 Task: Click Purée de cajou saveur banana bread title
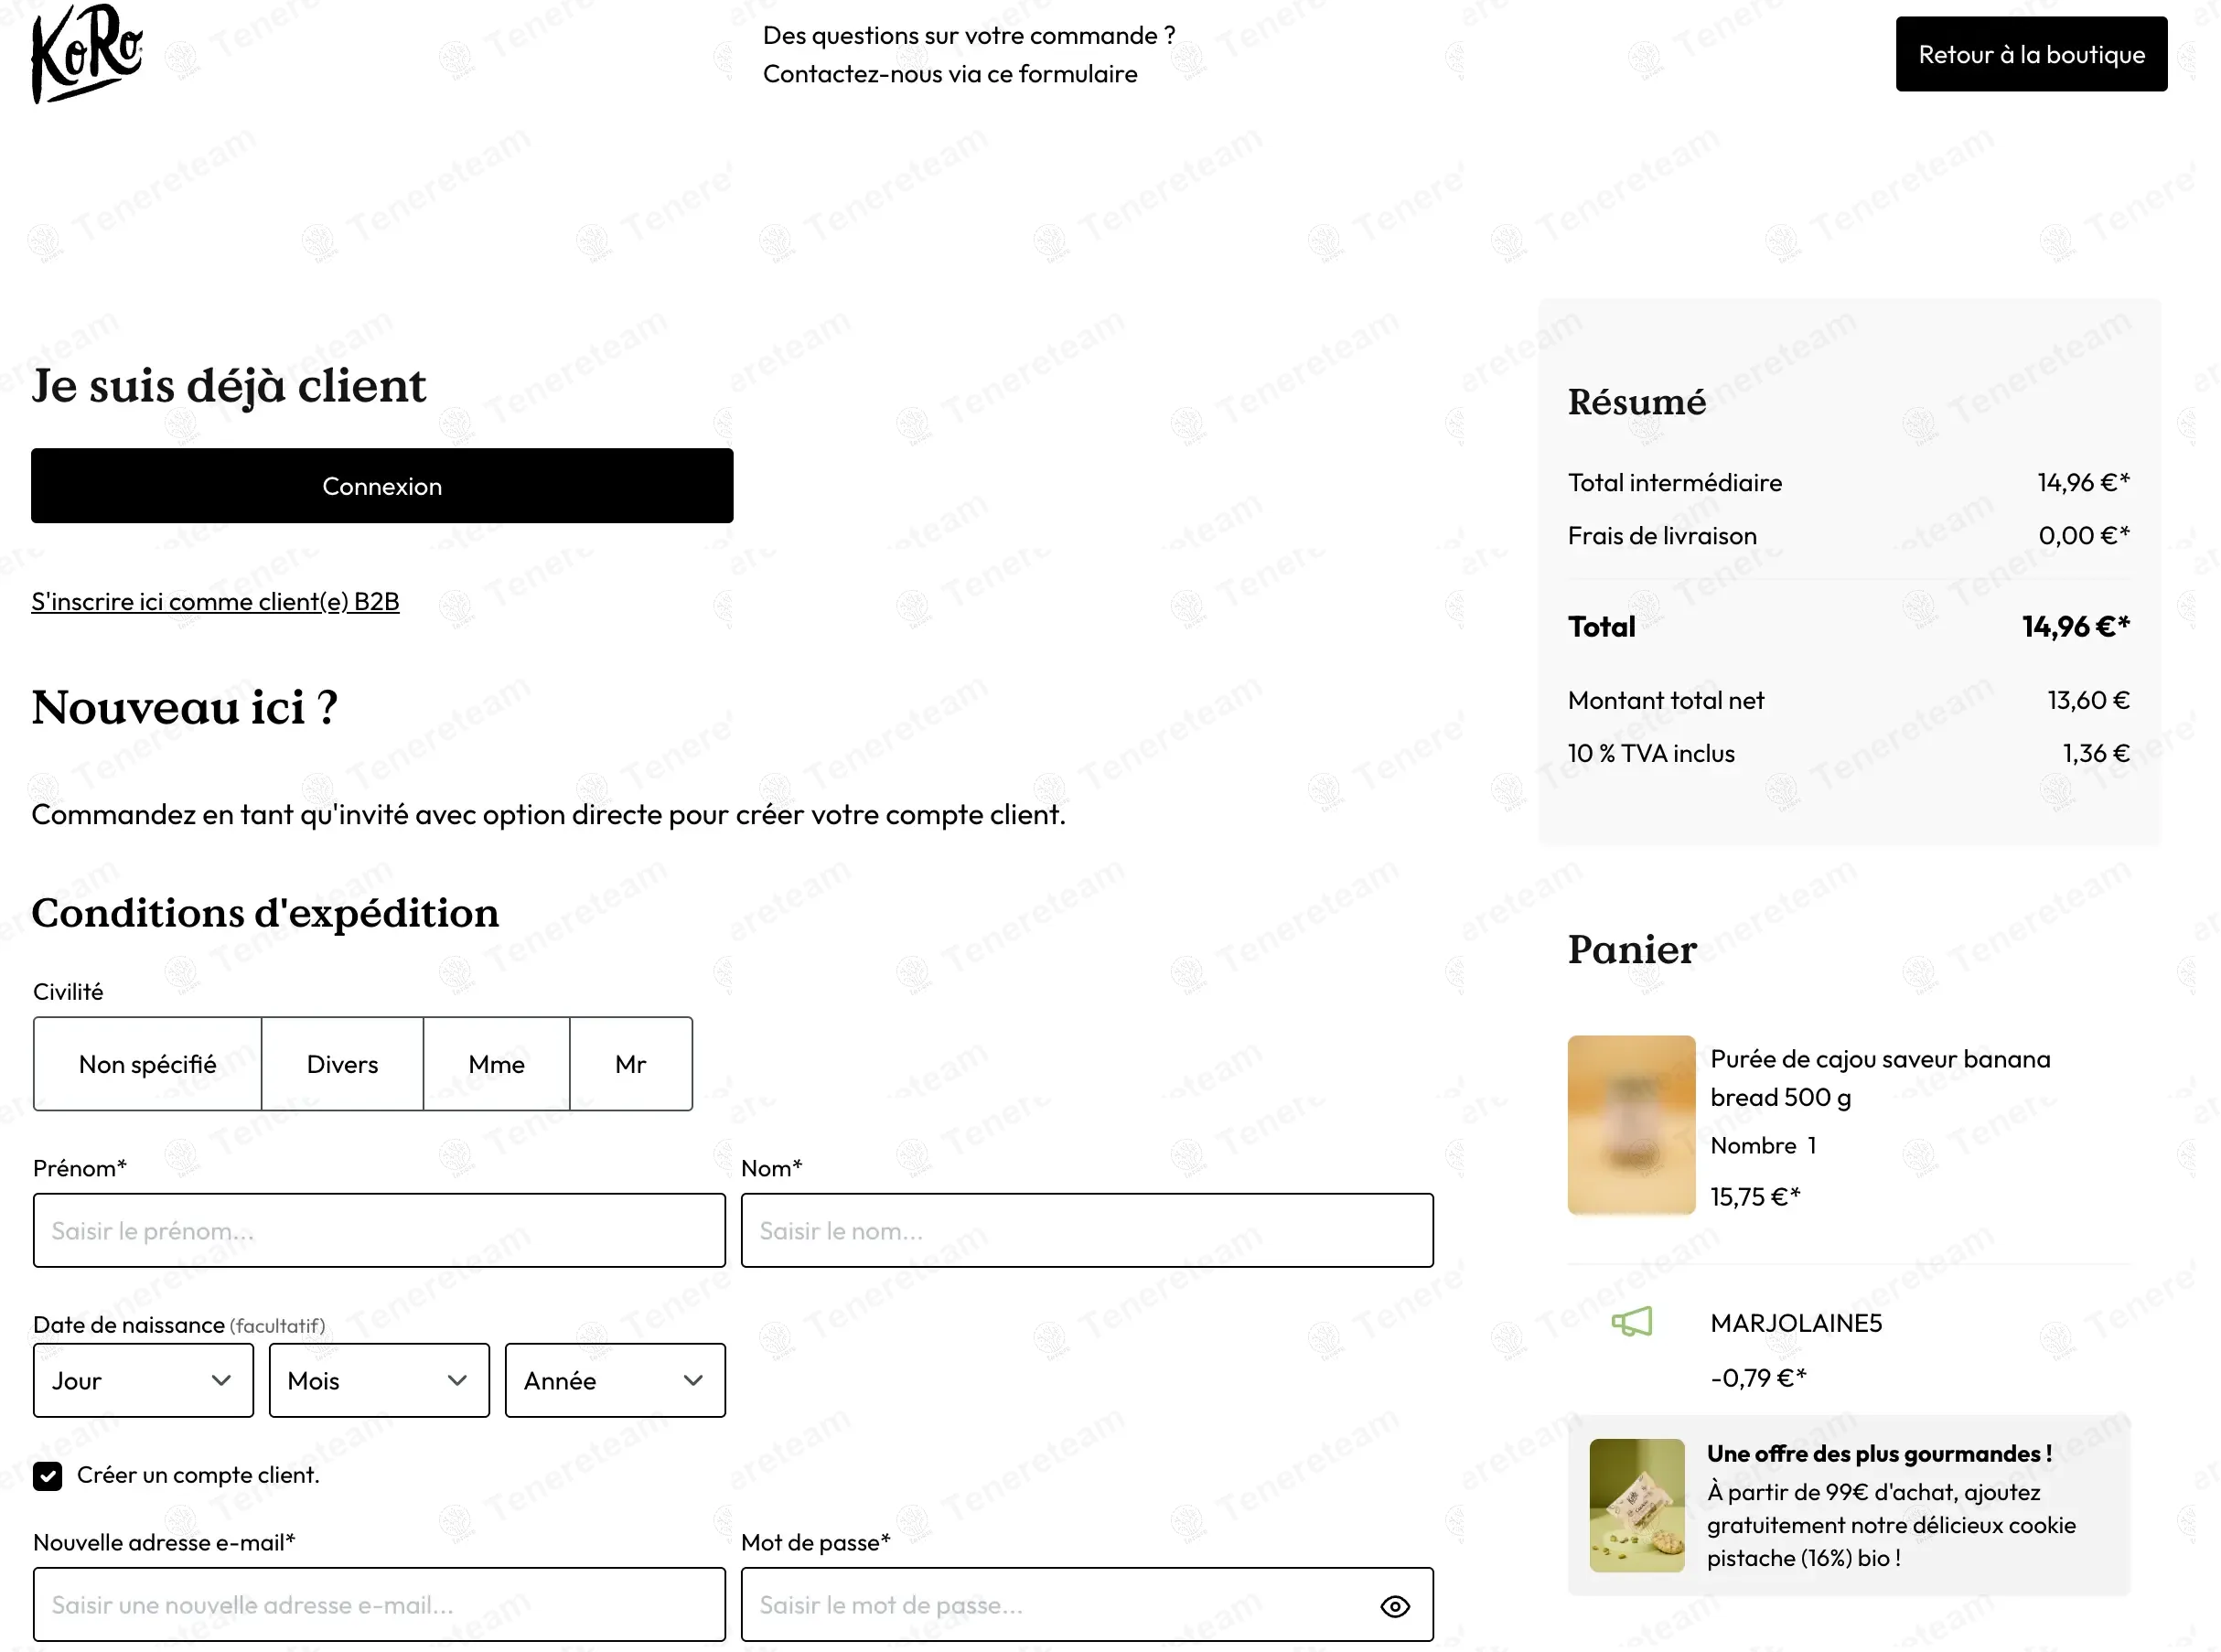coord(1880,1078)
